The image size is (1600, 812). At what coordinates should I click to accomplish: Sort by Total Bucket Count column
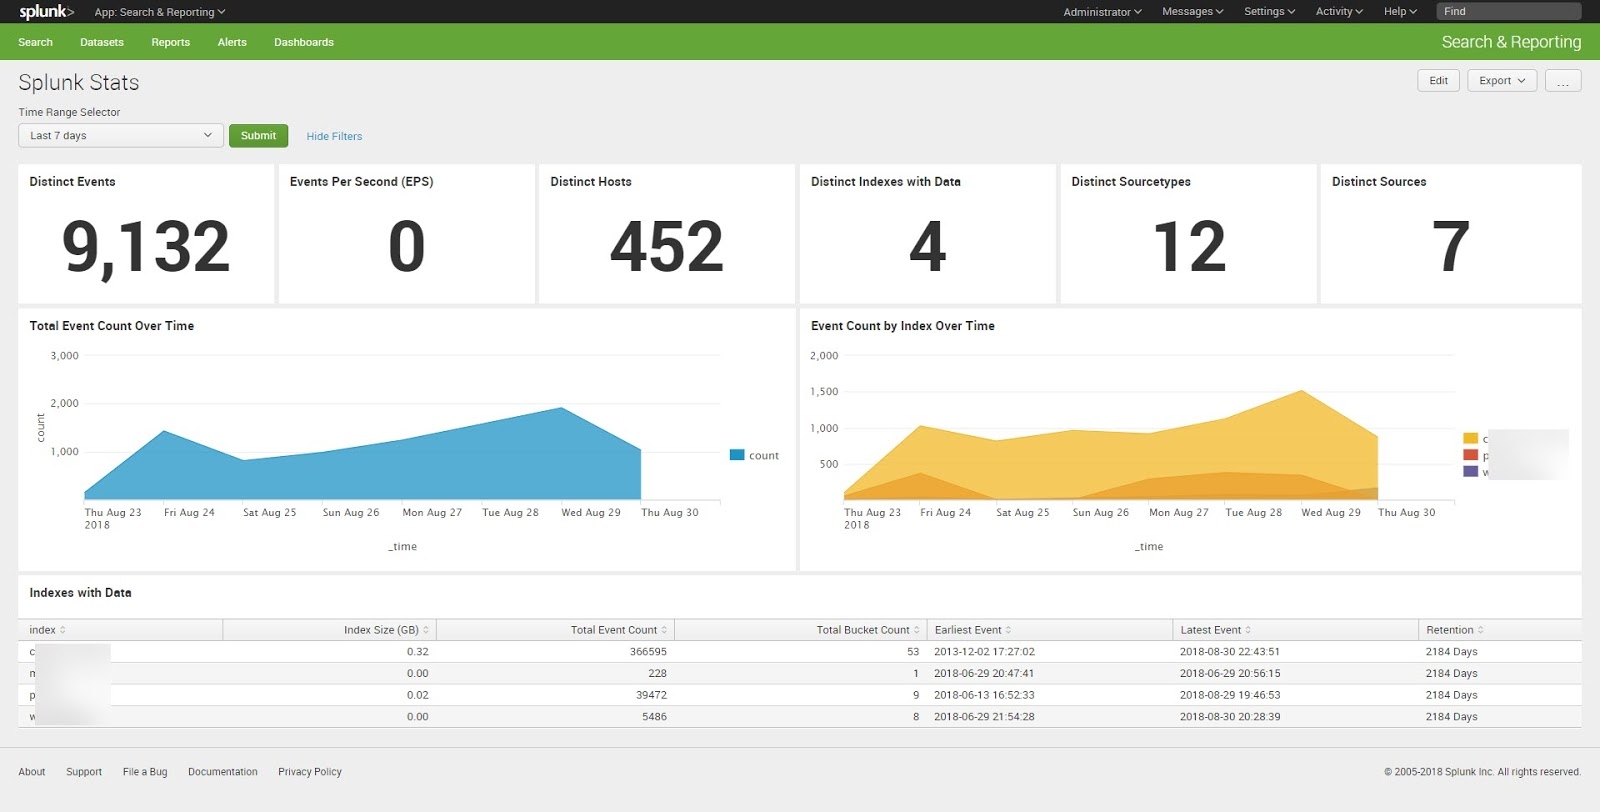coord(867,630)
